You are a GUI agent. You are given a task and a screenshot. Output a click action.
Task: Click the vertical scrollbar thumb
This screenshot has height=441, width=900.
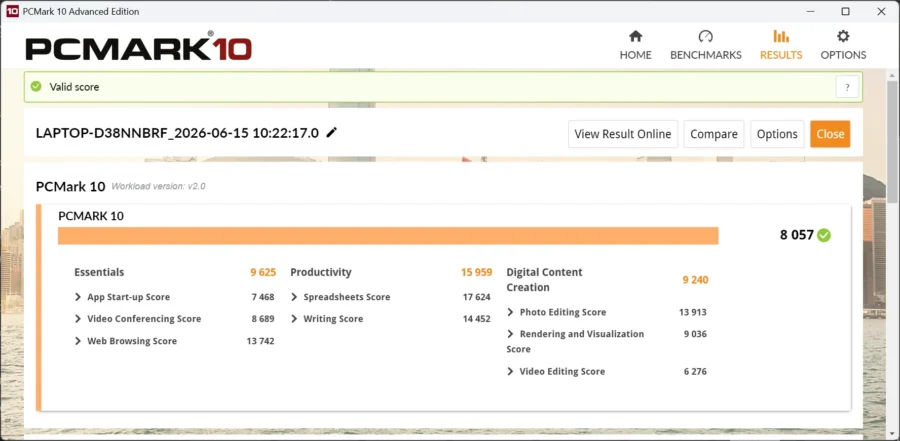[x=893, y=142]
